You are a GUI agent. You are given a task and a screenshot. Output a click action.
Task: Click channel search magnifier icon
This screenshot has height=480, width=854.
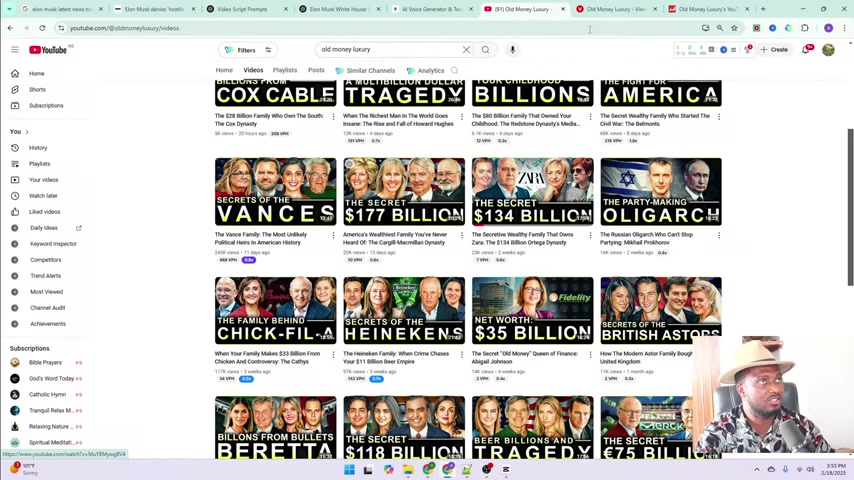pyautogui.click(x=454, y=70)
